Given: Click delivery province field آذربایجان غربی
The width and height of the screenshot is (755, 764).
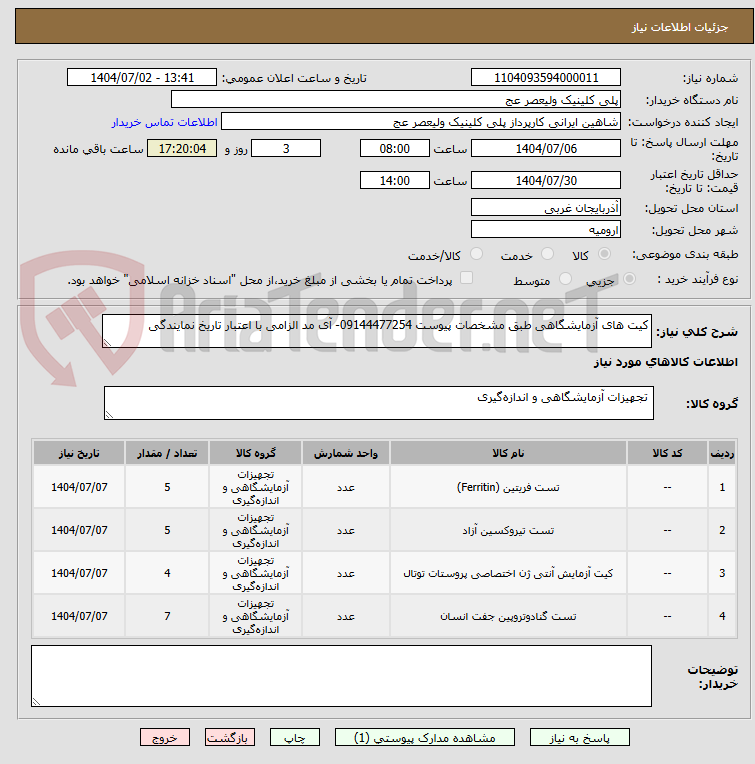Looking at the screenshot, I should (x=546, y=208).
